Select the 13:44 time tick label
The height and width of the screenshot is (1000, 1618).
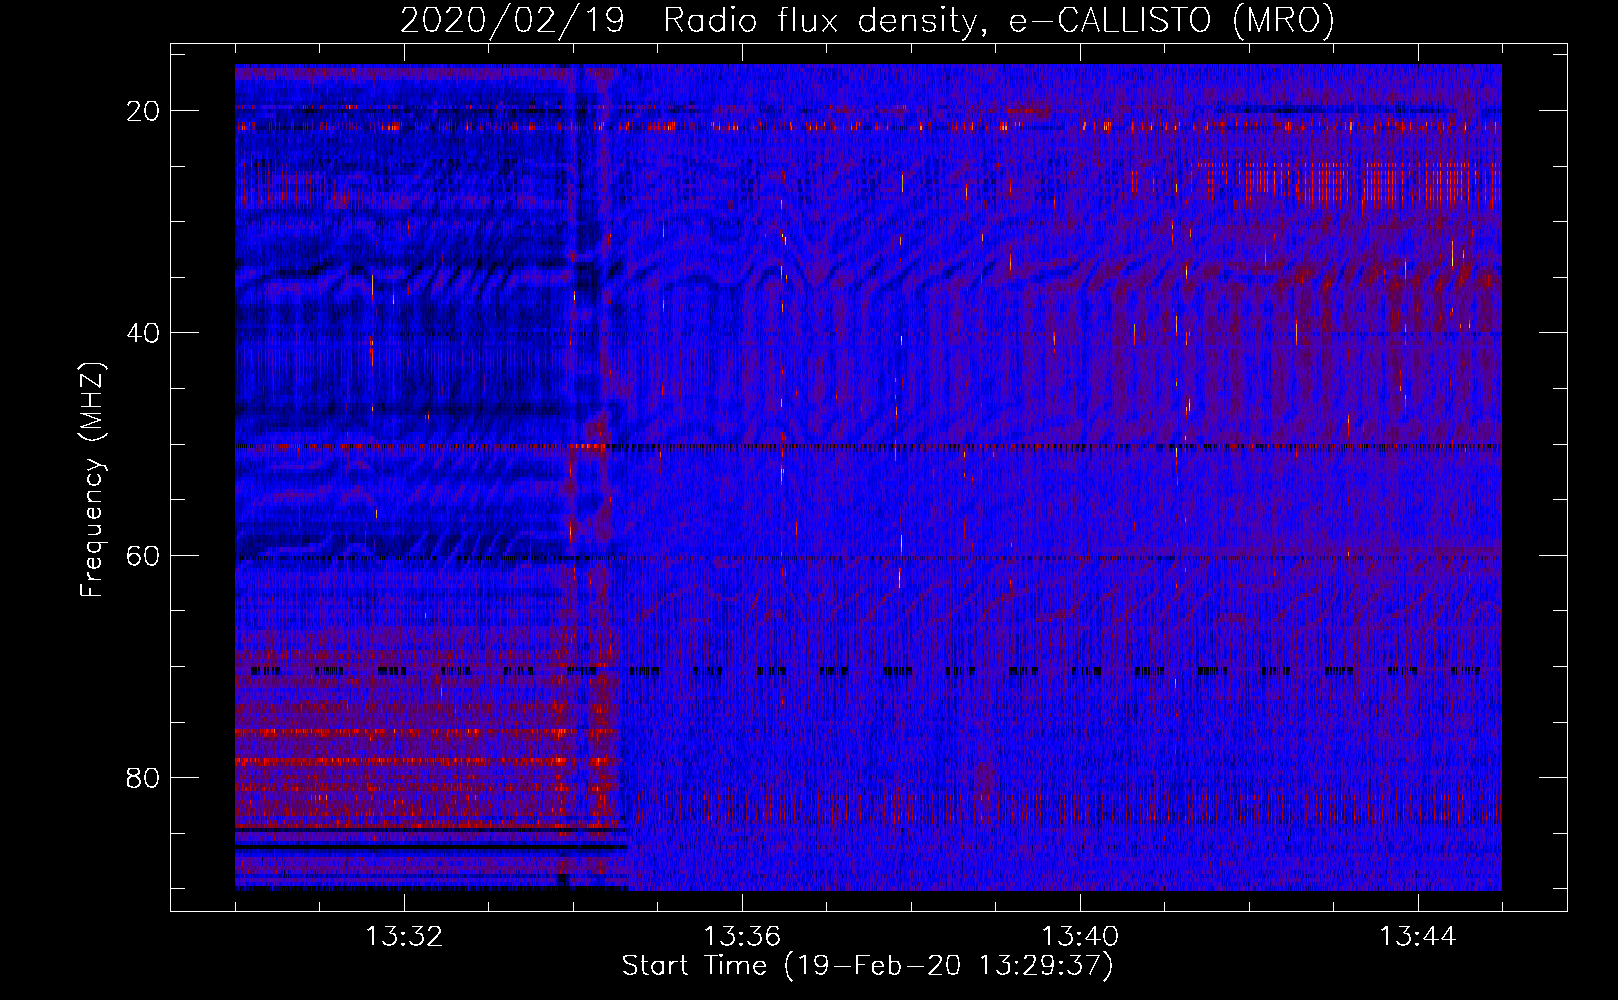pyautogui.click(x=1418, y=937)
